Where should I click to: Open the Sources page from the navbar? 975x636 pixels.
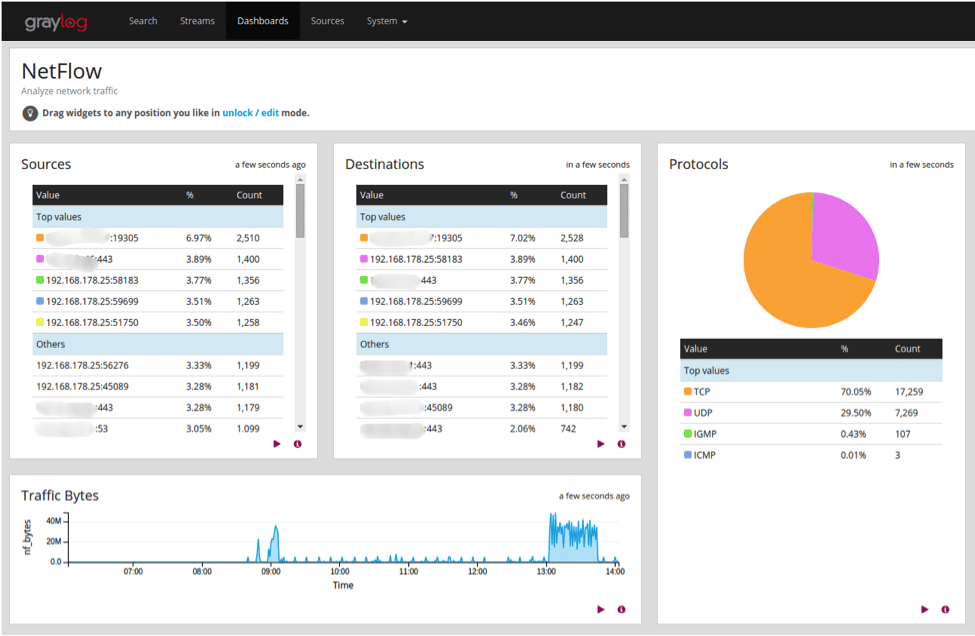tap(327, 20)
